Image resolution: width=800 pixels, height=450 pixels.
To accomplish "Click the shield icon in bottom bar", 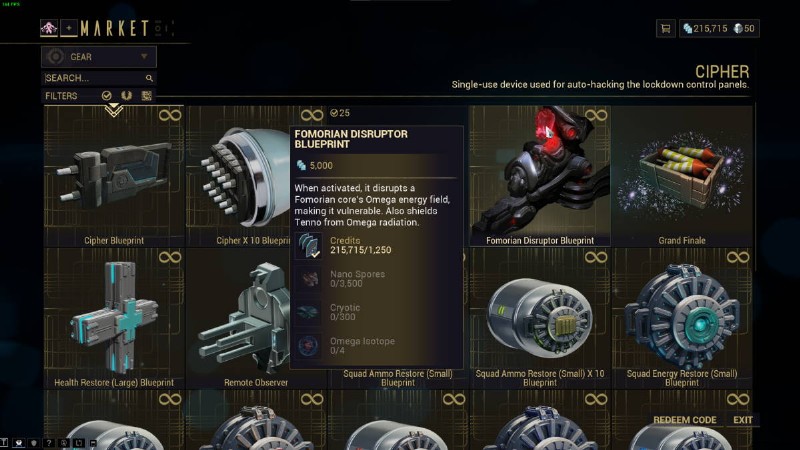I will click(34, 443).
